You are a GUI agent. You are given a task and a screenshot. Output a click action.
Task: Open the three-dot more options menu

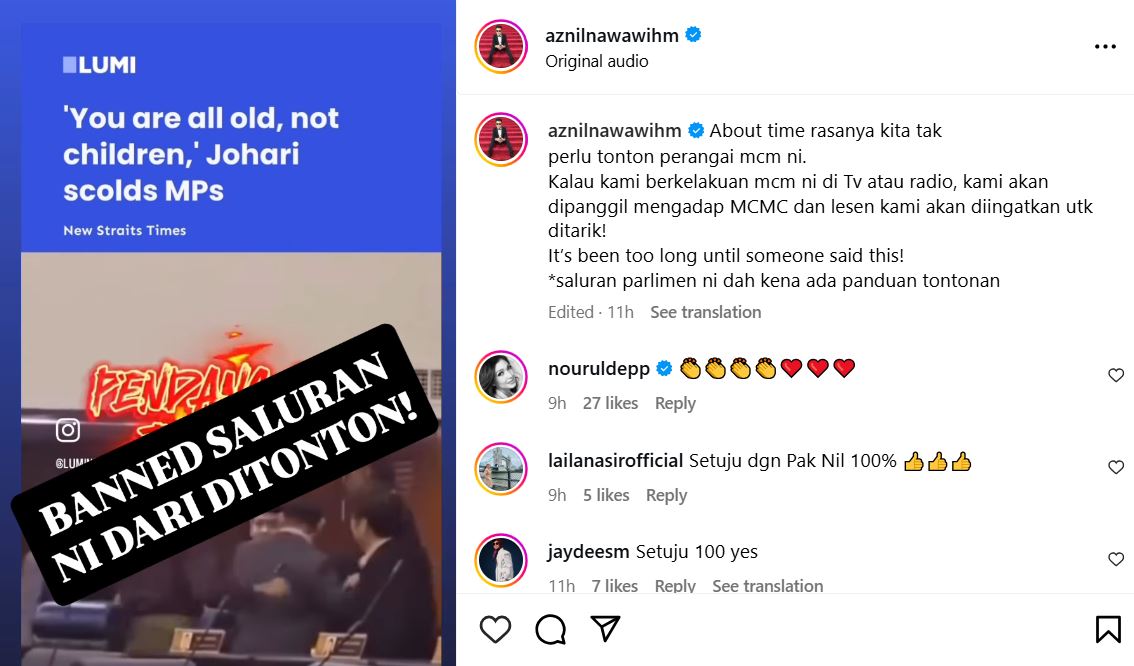pyautogui.click(x=1105, y=47)
